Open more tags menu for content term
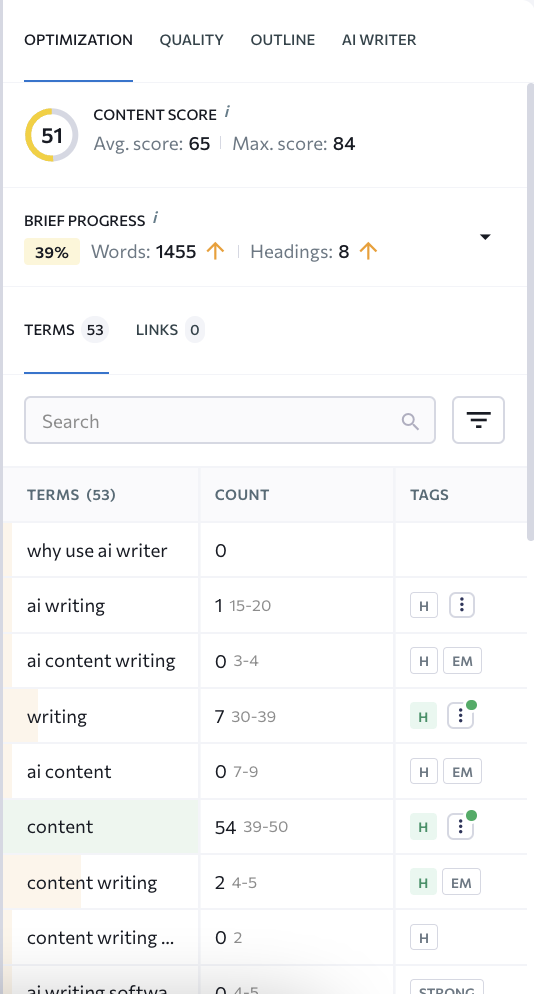This screenshot has width=534, height=994. (462, 827)
